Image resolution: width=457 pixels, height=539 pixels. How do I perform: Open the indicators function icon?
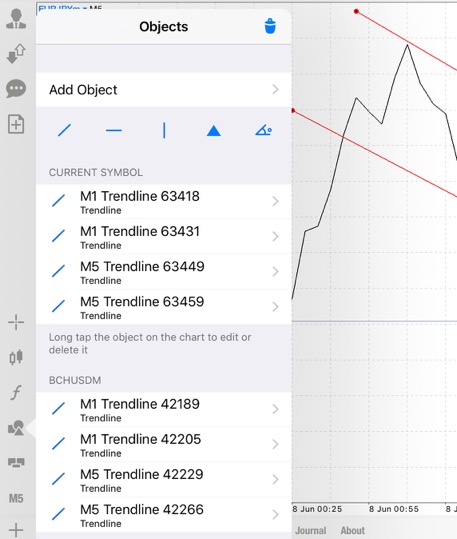16,393
